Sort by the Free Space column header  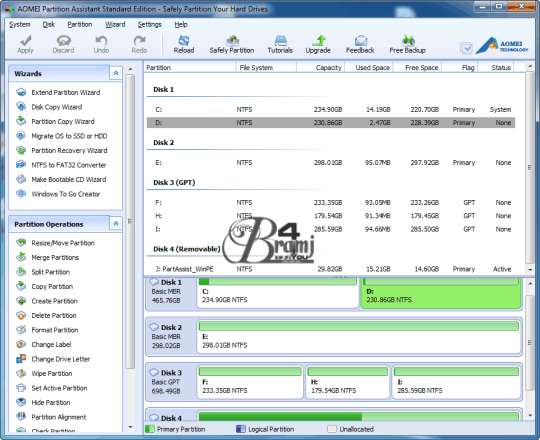[x=417, y=67]
